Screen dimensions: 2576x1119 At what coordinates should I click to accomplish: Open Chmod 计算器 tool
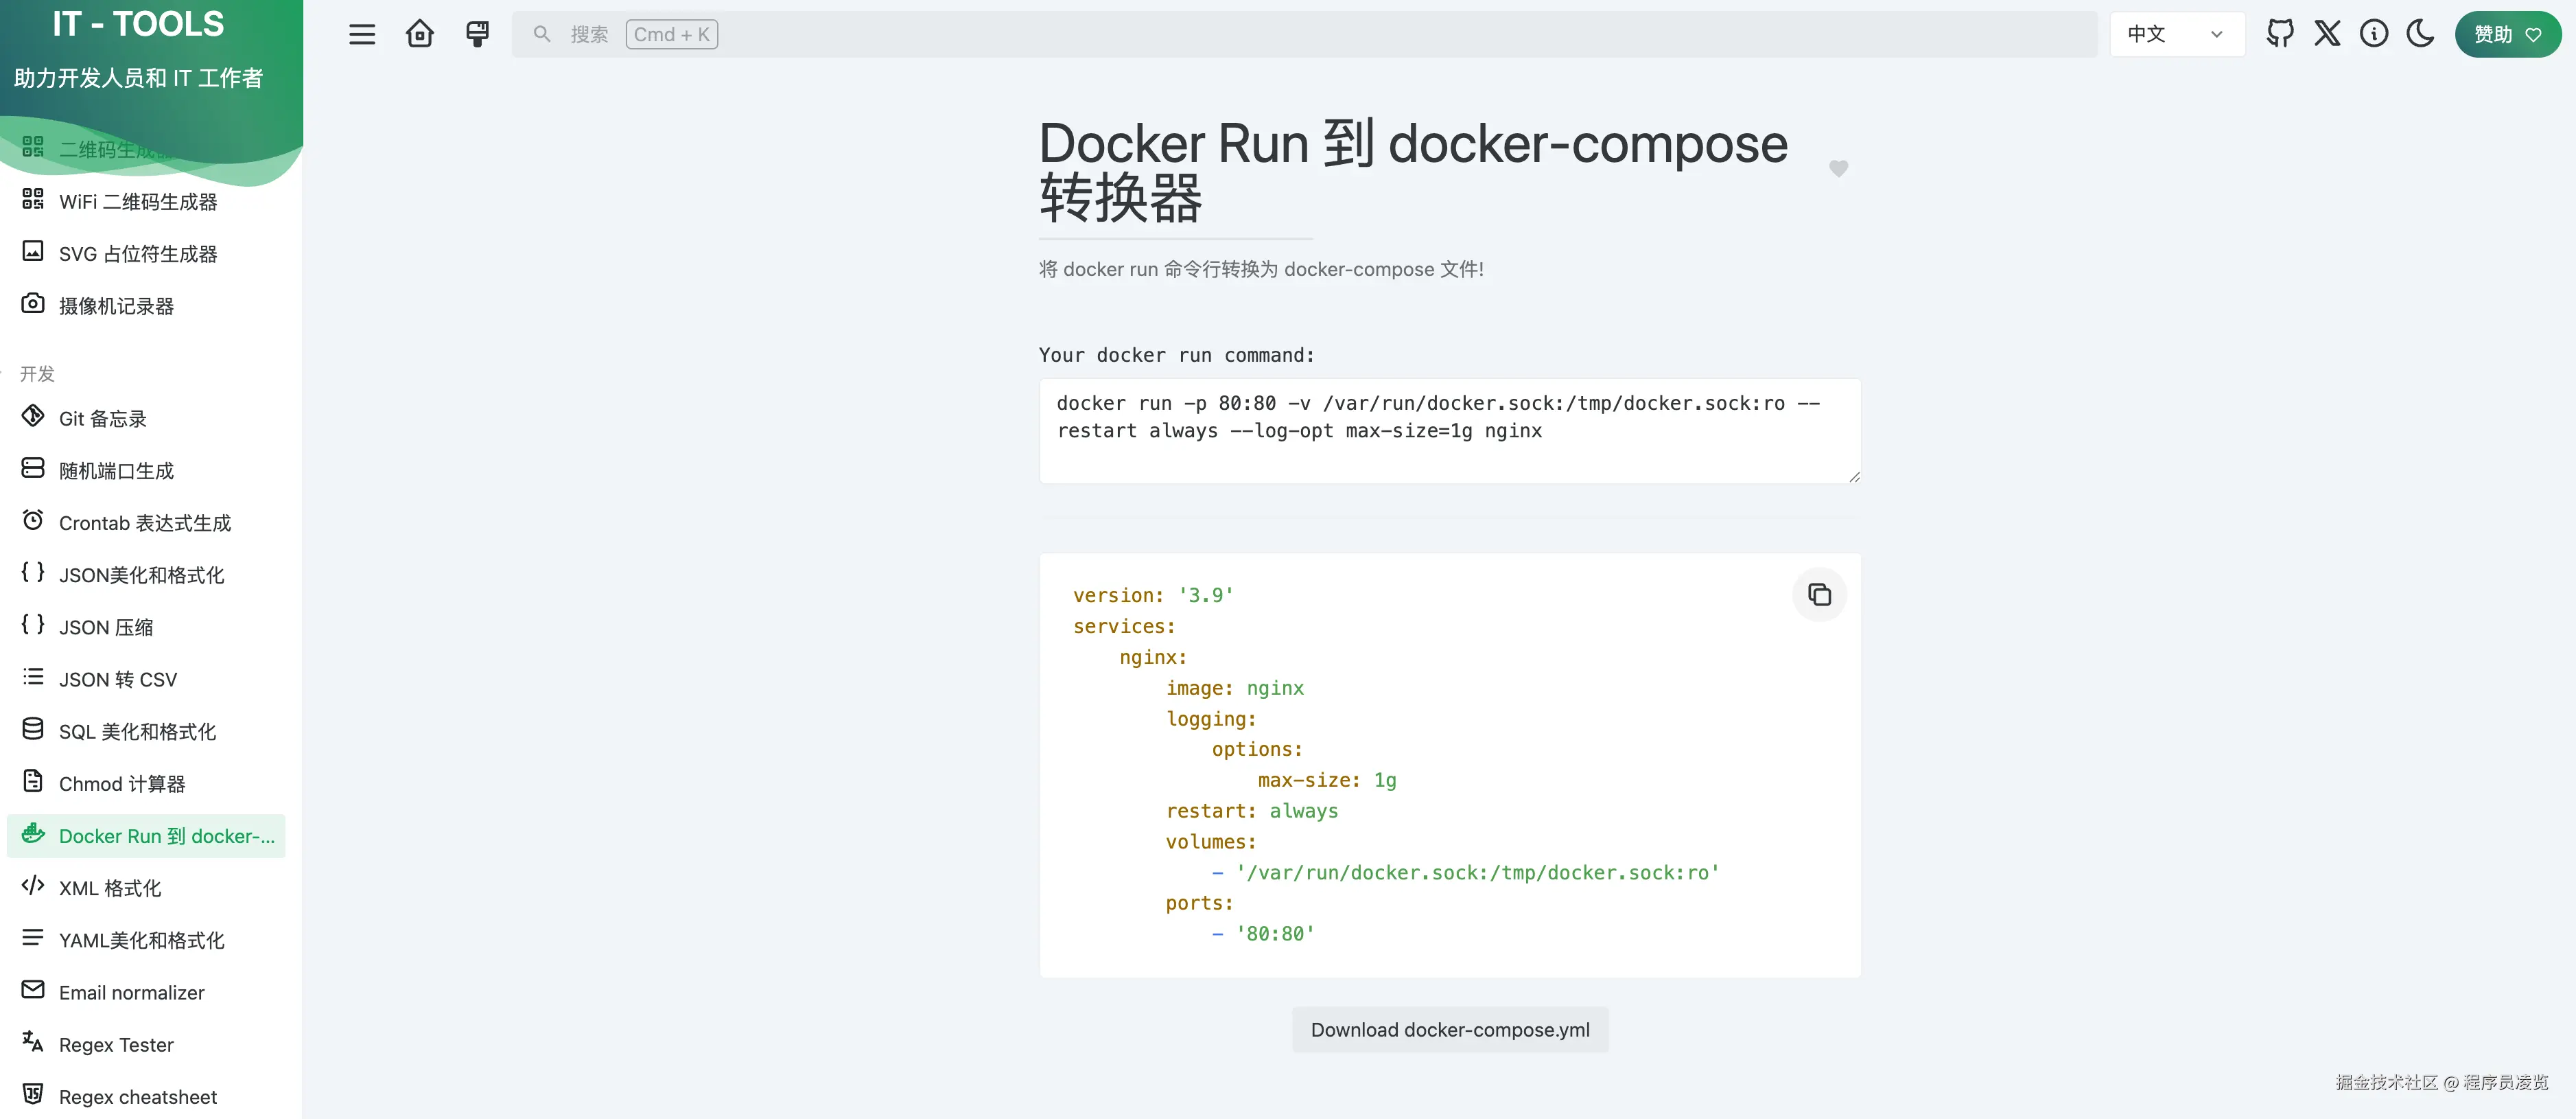point(121,784)
